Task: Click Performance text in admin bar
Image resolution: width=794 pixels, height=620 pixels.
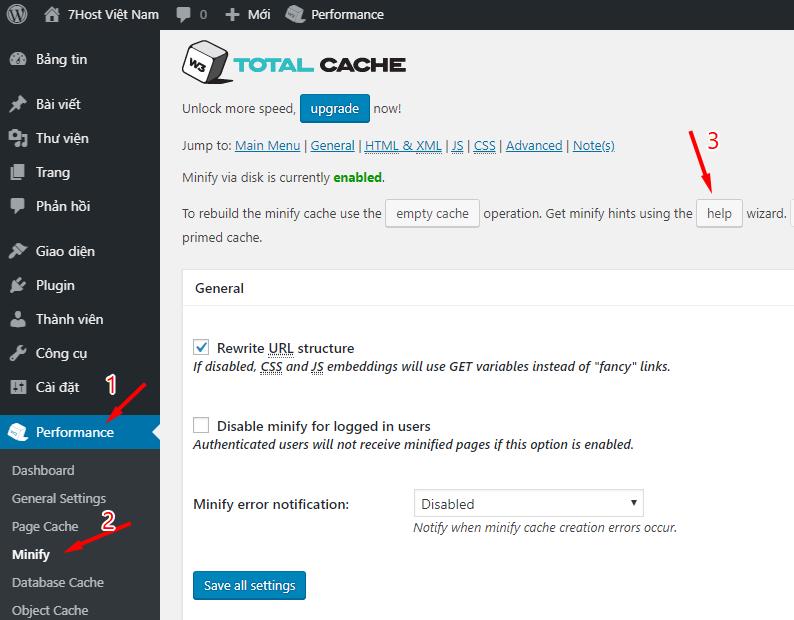Action: click(347, 15)
